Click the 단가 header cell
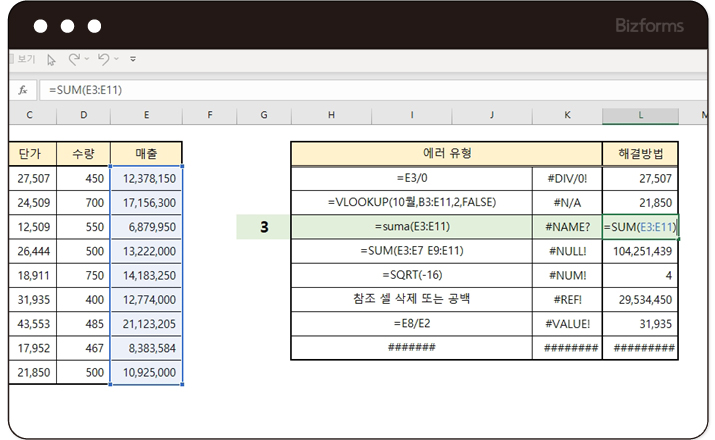This screenshot has height=440, width=715. 32,154
